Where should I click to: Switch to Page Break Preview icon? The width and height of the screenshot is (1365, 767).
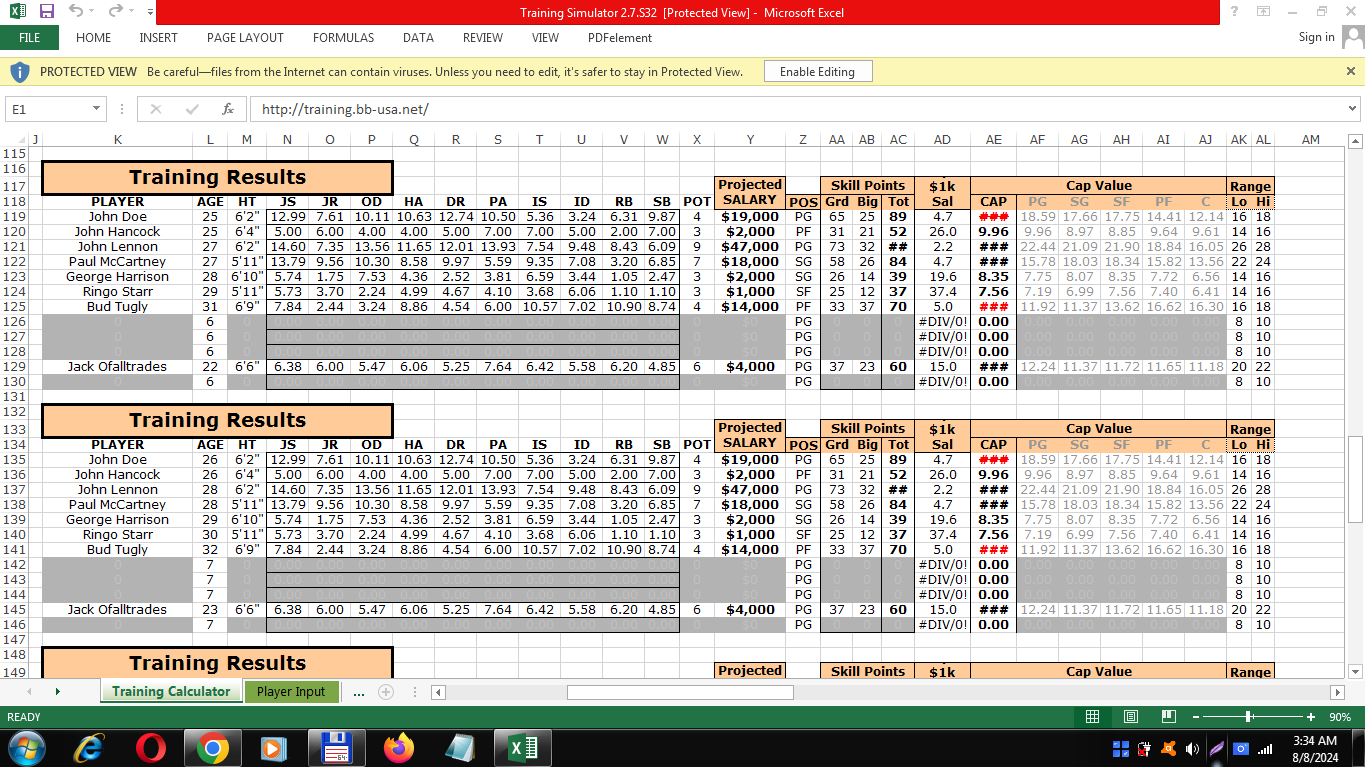tap(1168, 717)
